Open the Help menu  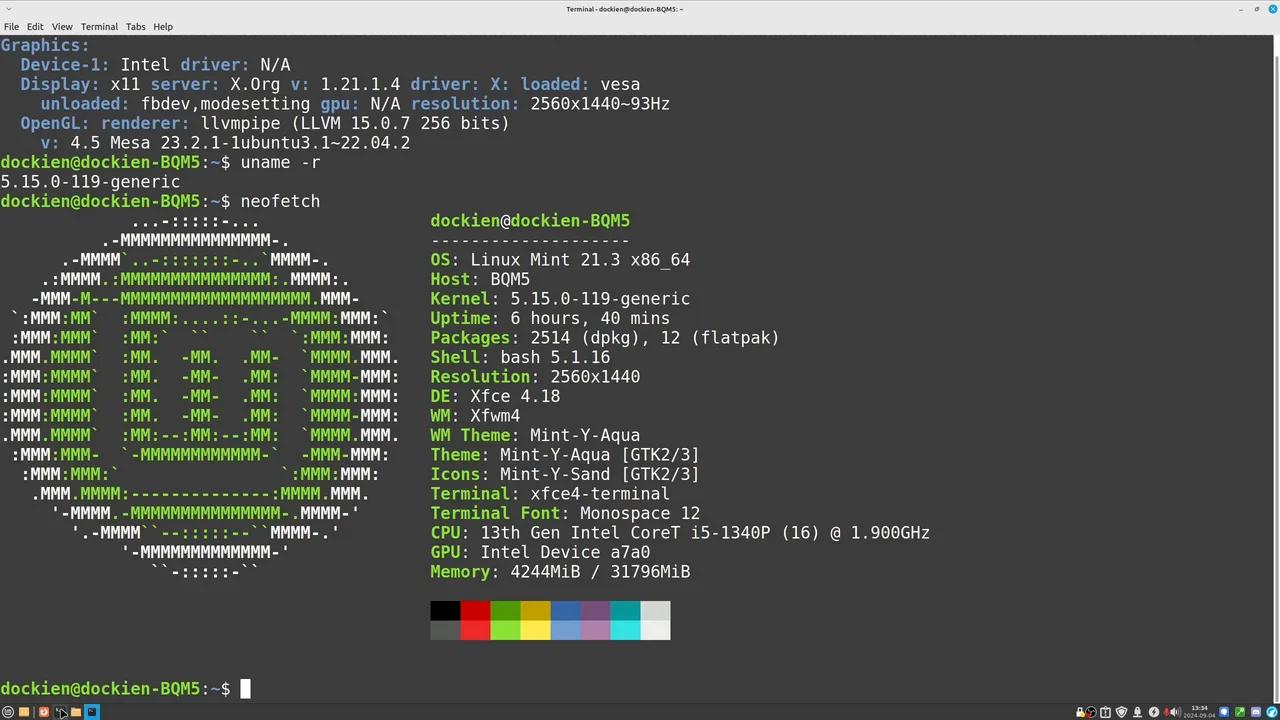(163, 26)
